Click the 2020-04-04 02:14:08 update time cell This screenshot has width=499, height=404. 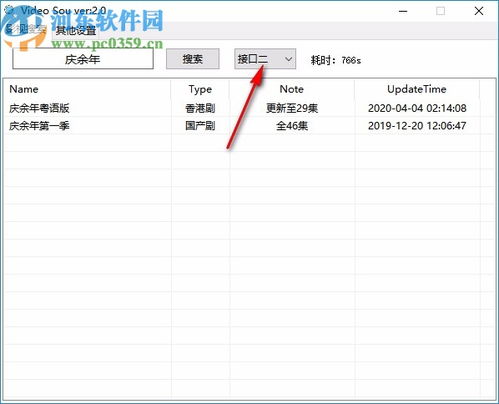pos(417,108)
